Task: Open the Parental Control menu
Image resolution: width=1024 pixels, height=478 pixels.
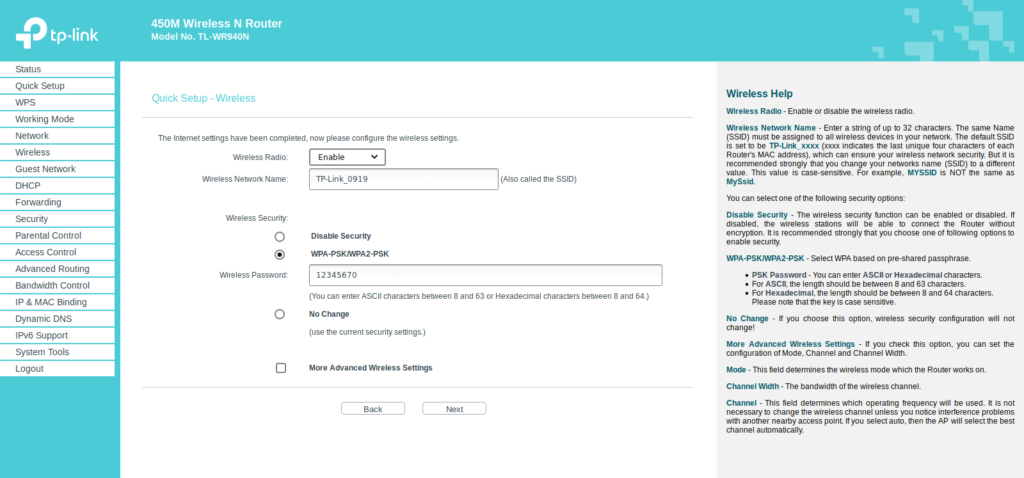Action: [x=48, y=235]
